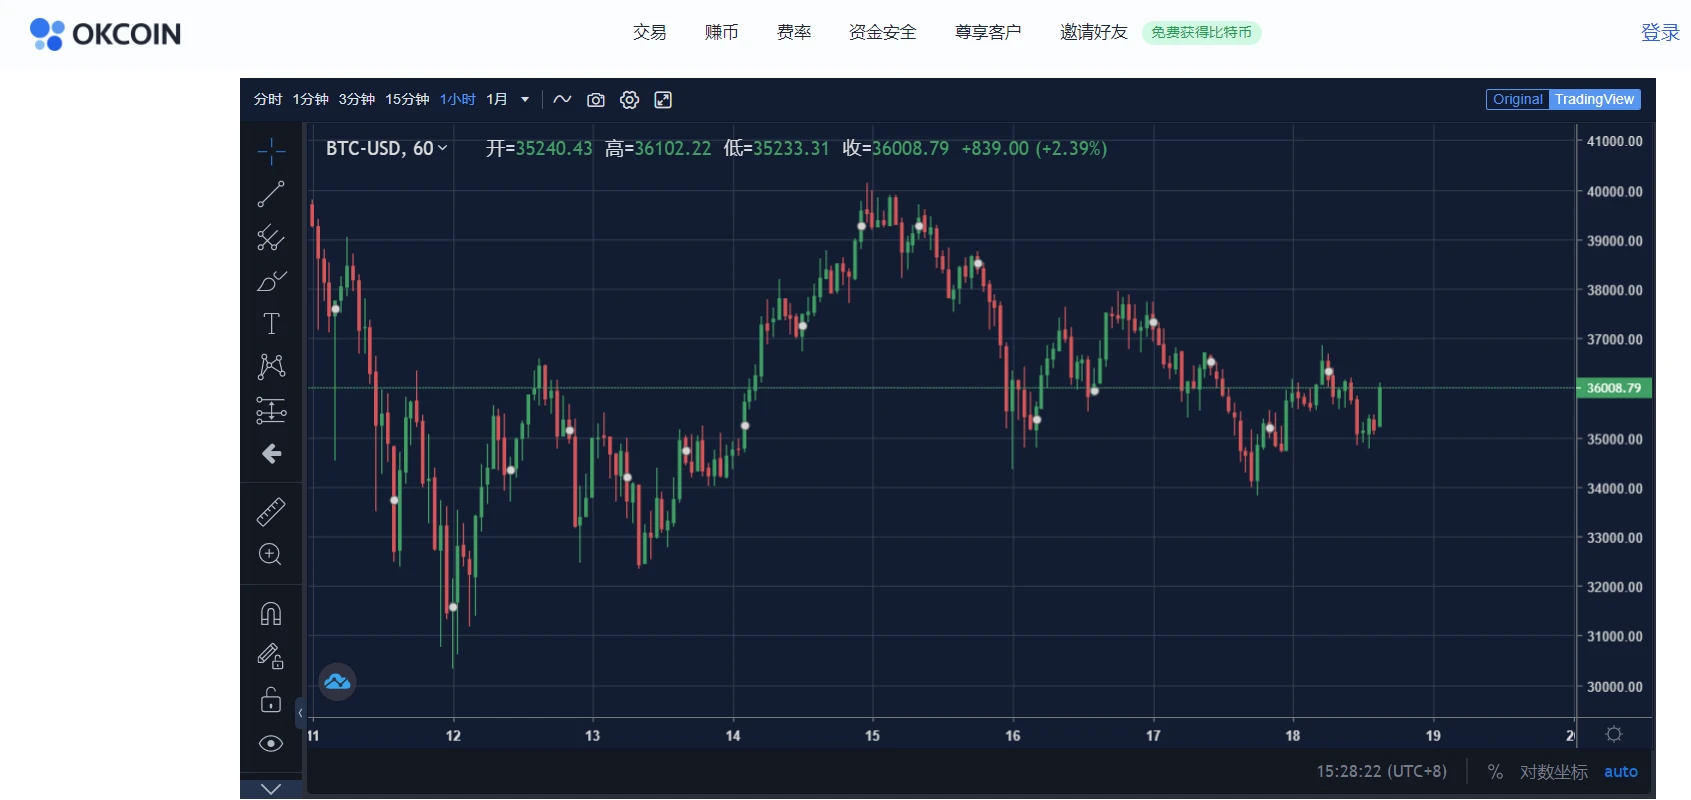Open chart settings gear icon
Viewport: 1691px width, 800px height.
coord(629,99)
